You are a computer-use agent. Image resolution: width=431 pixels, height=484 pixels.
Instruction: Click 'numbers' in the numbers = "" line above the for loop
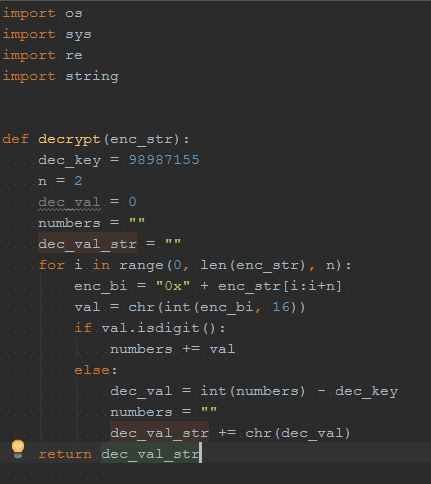(x=69, y=223)
